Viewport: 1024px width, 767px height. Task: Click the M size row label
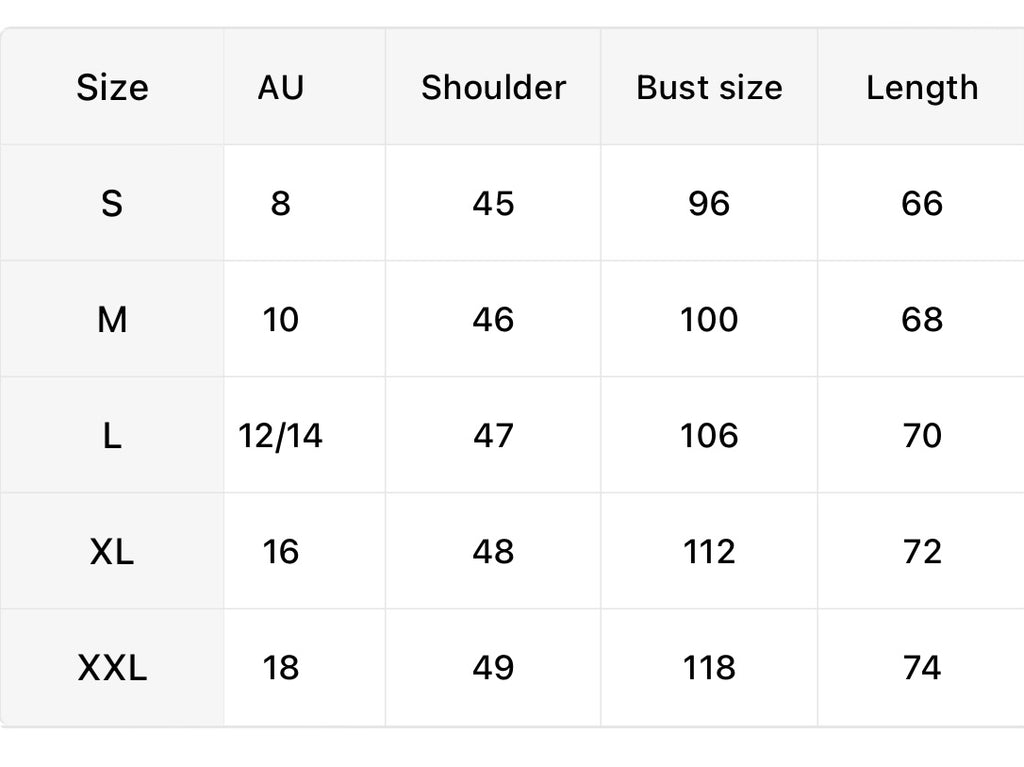(x=112, y=320)
